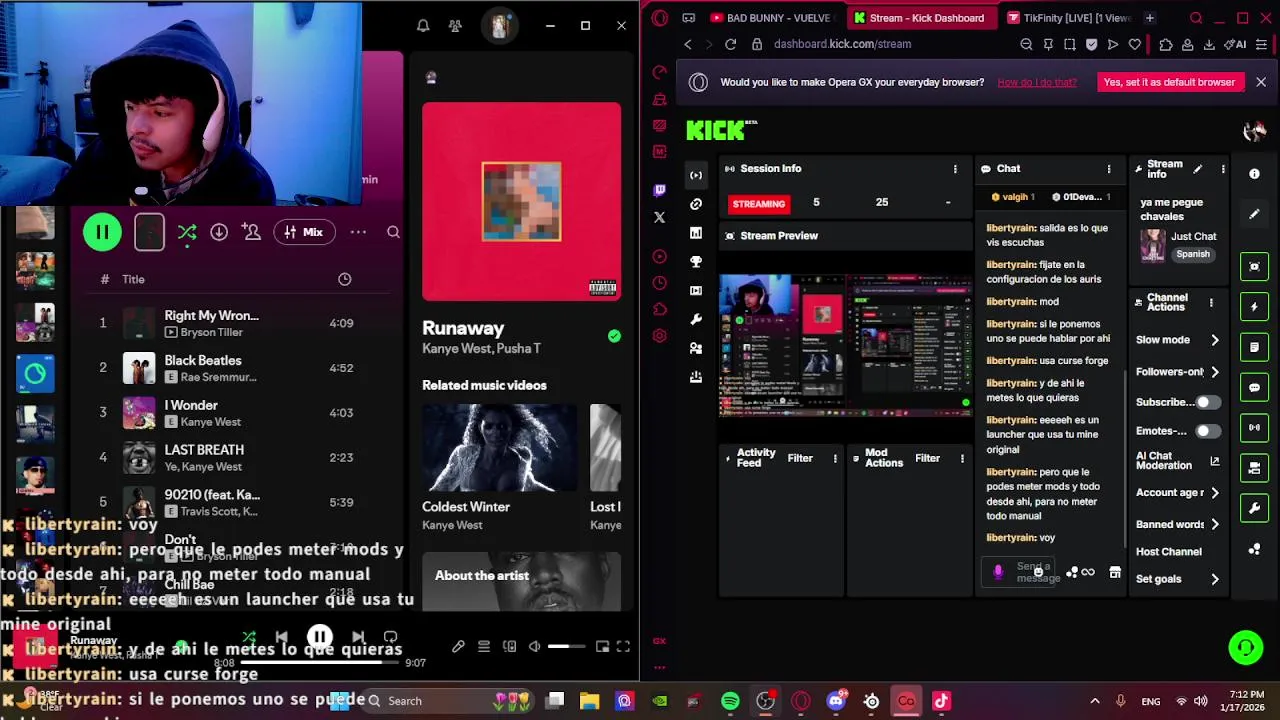This screenshot has width=1280, height=720.
Task: Open the Session Info panel options menu
Action: [955, 169]
